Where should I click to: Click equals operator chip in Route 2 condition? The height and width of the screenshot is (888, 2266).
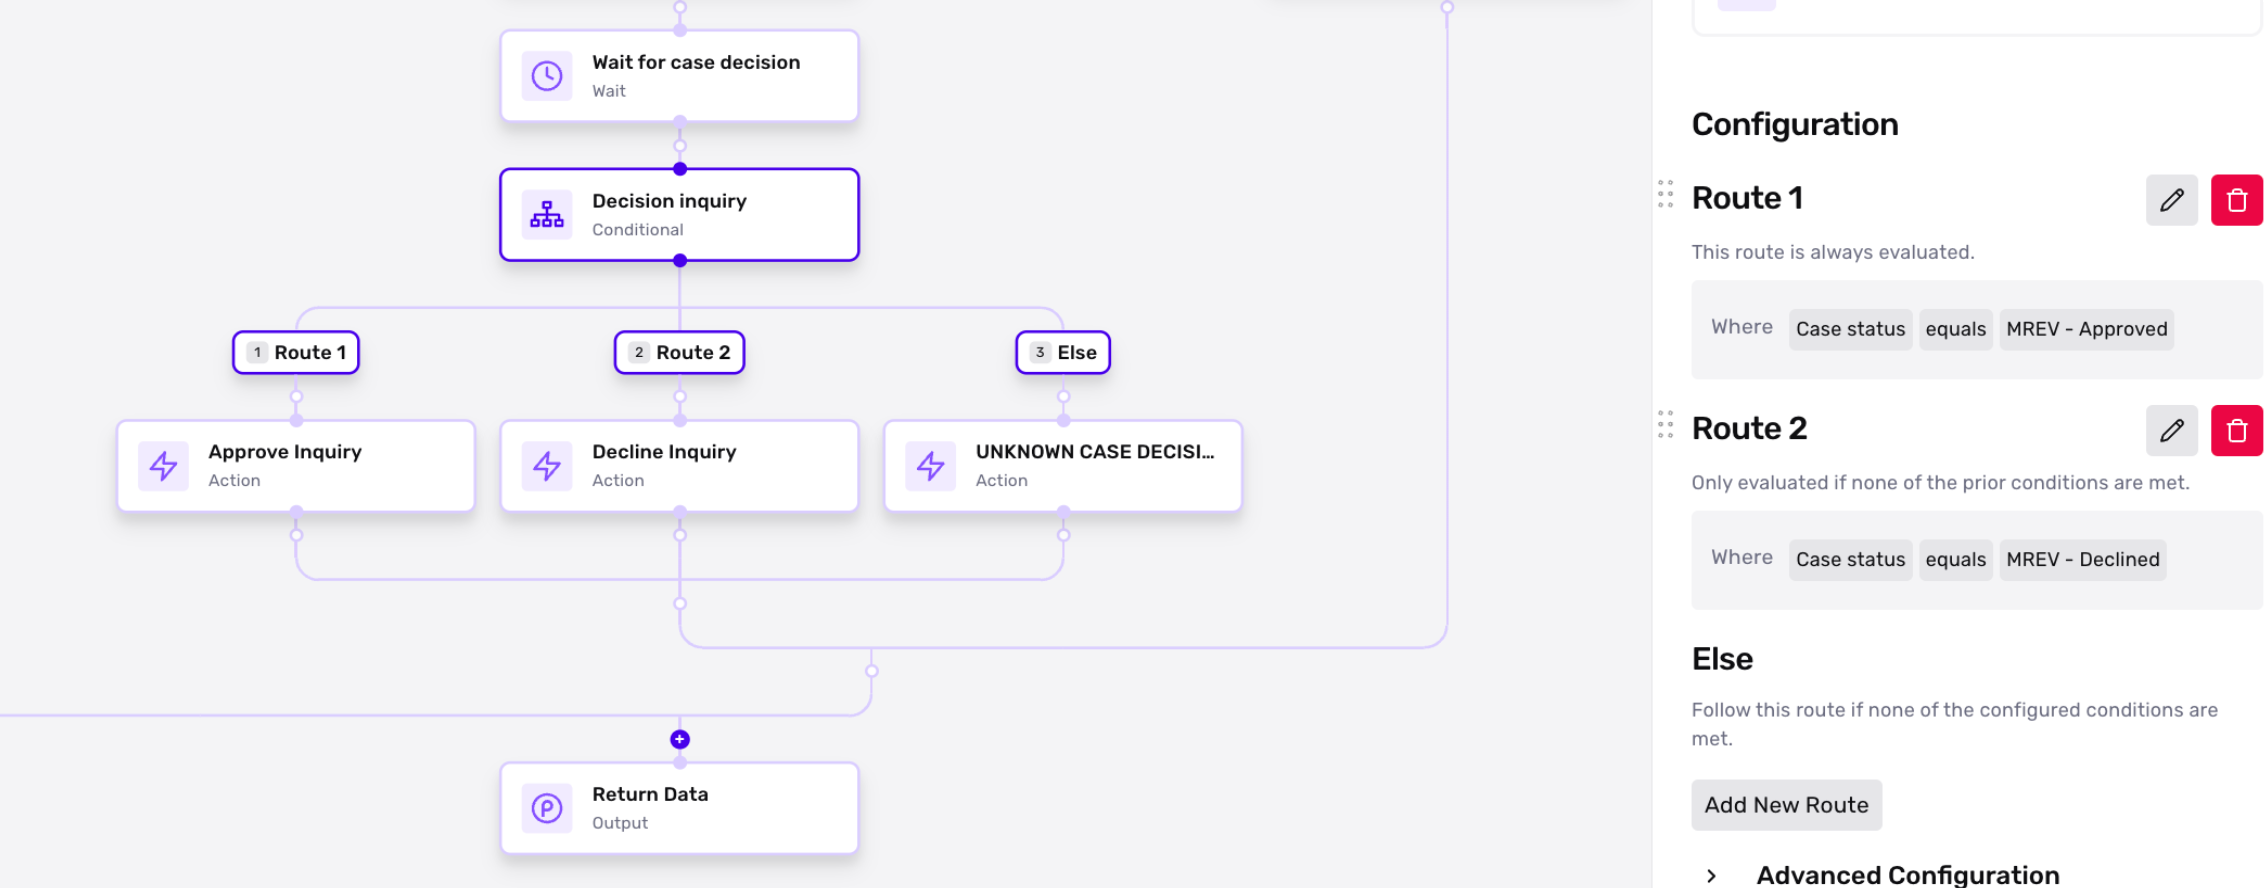[x=1956, y=559]
